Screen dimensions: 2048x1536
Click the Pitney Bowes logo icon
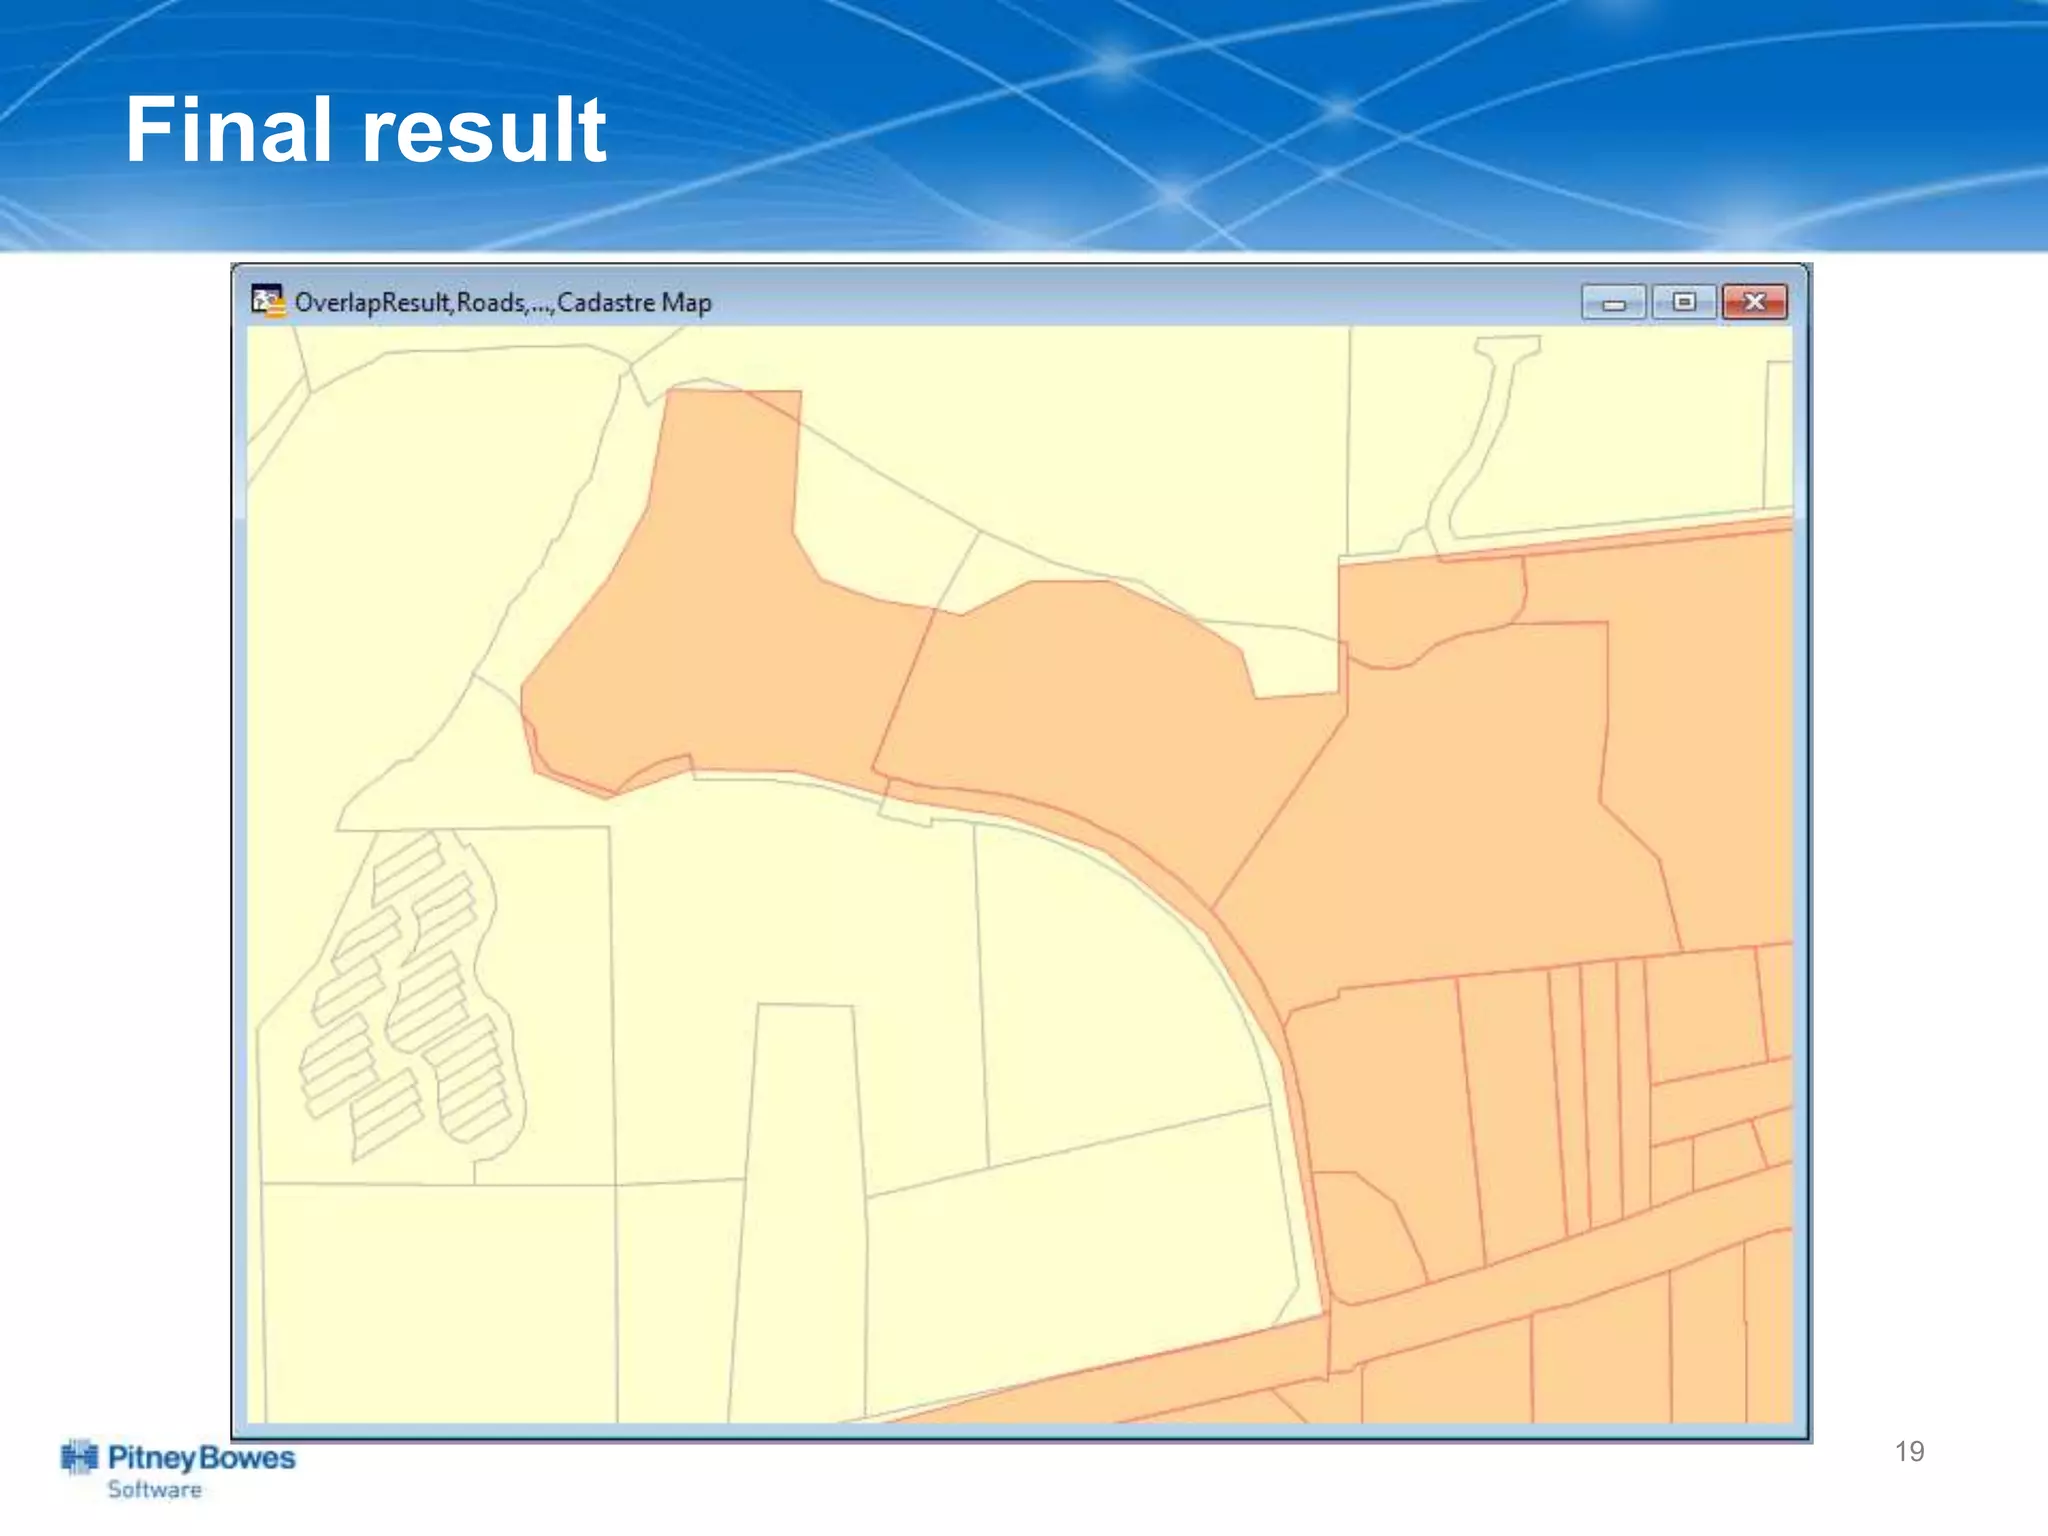79,1458
